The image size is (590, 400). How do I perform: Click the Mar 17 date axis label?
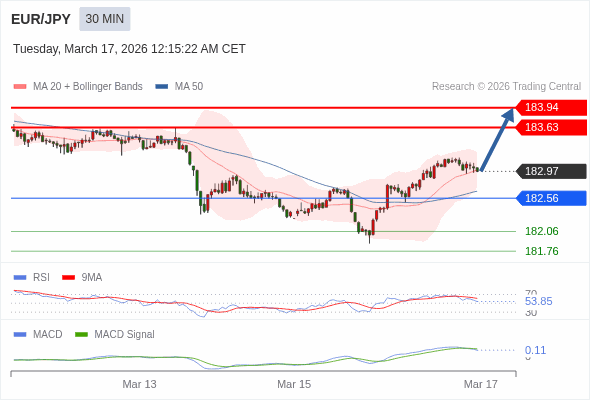point(481,384)
